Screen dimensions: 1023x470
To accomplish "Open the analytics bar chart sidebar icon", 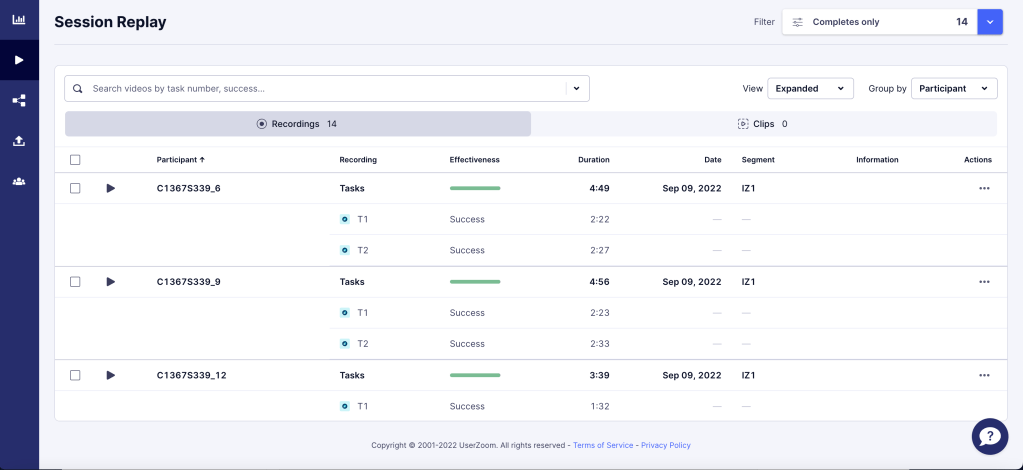I will pyautogui.click(x=19, y=19).
